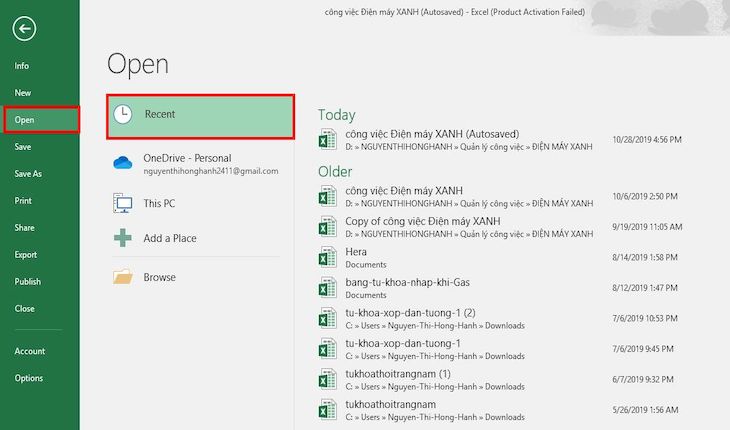Viewport: 730px width, 430px height.
Task: Click Excel icon of 5/26/2019 tukhoathoitrangnam file
Action: coord(327,410)
